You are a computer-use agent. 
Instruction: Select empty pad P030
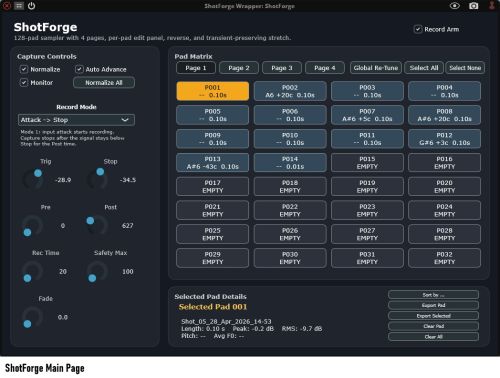(290, 258)
